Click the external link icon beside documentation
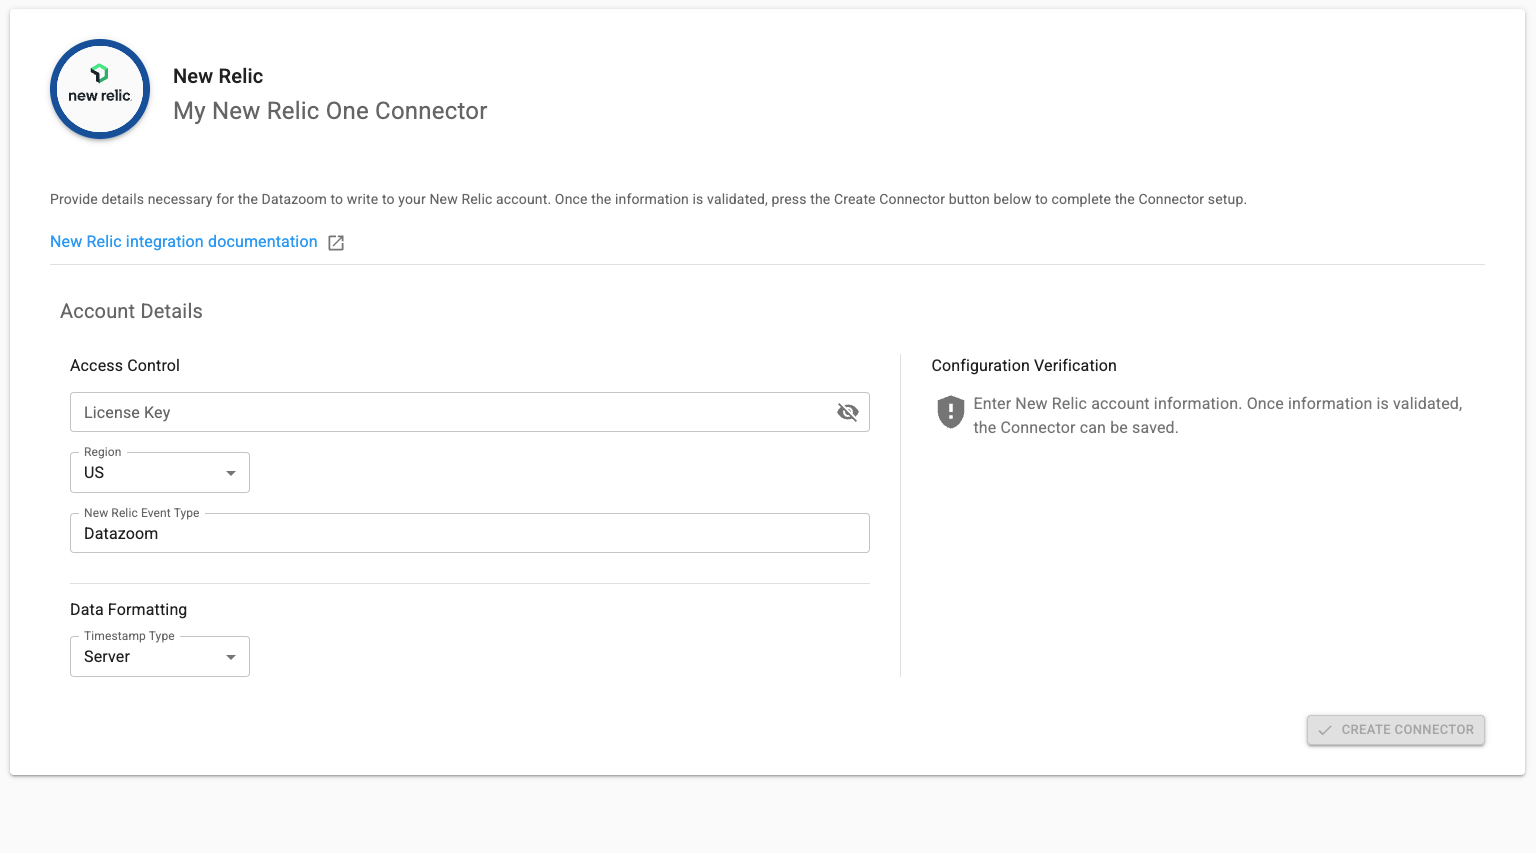Screen dimensions: 1536x853 pyautogui.click(x=336, y=243)
